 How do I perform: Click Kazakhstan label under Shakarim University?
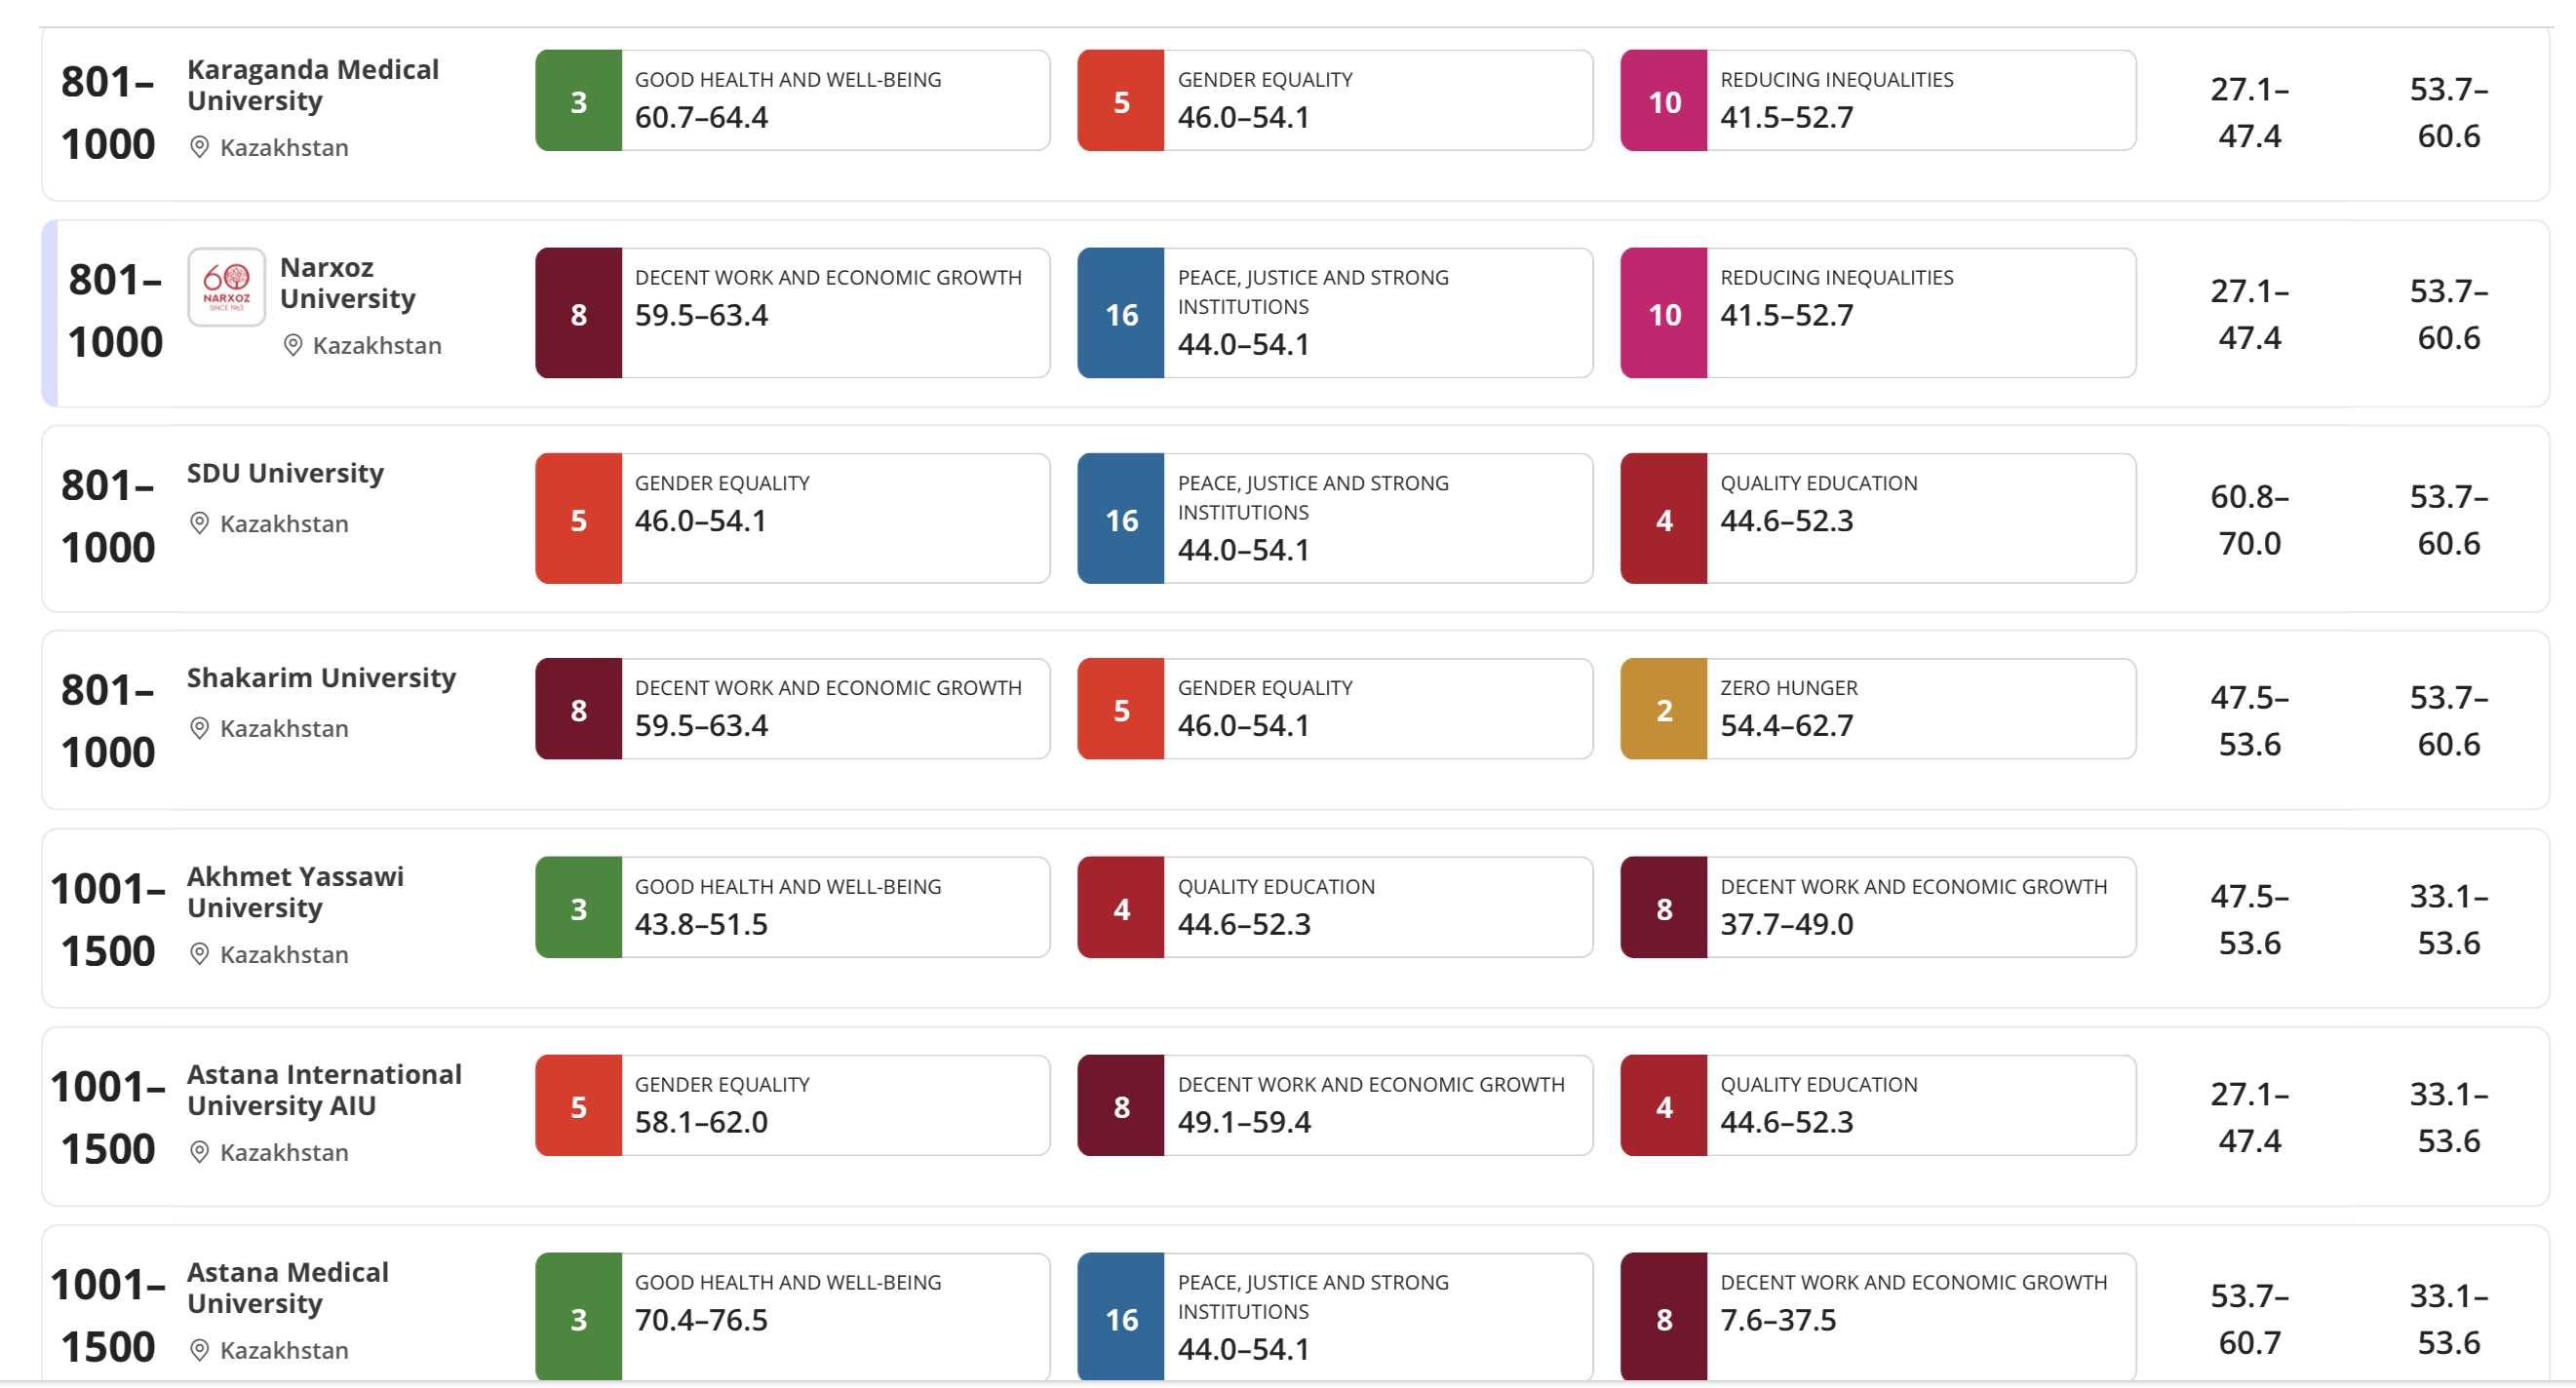(284, 728)
